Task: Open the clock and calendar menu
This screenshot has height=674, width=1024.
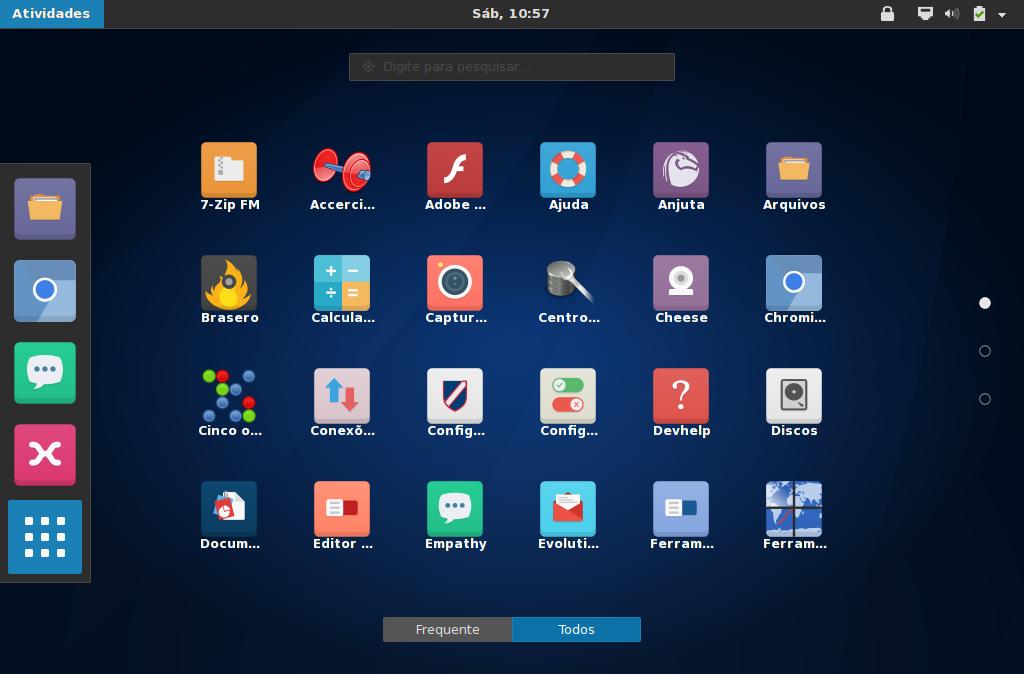Action: (511, 14)
